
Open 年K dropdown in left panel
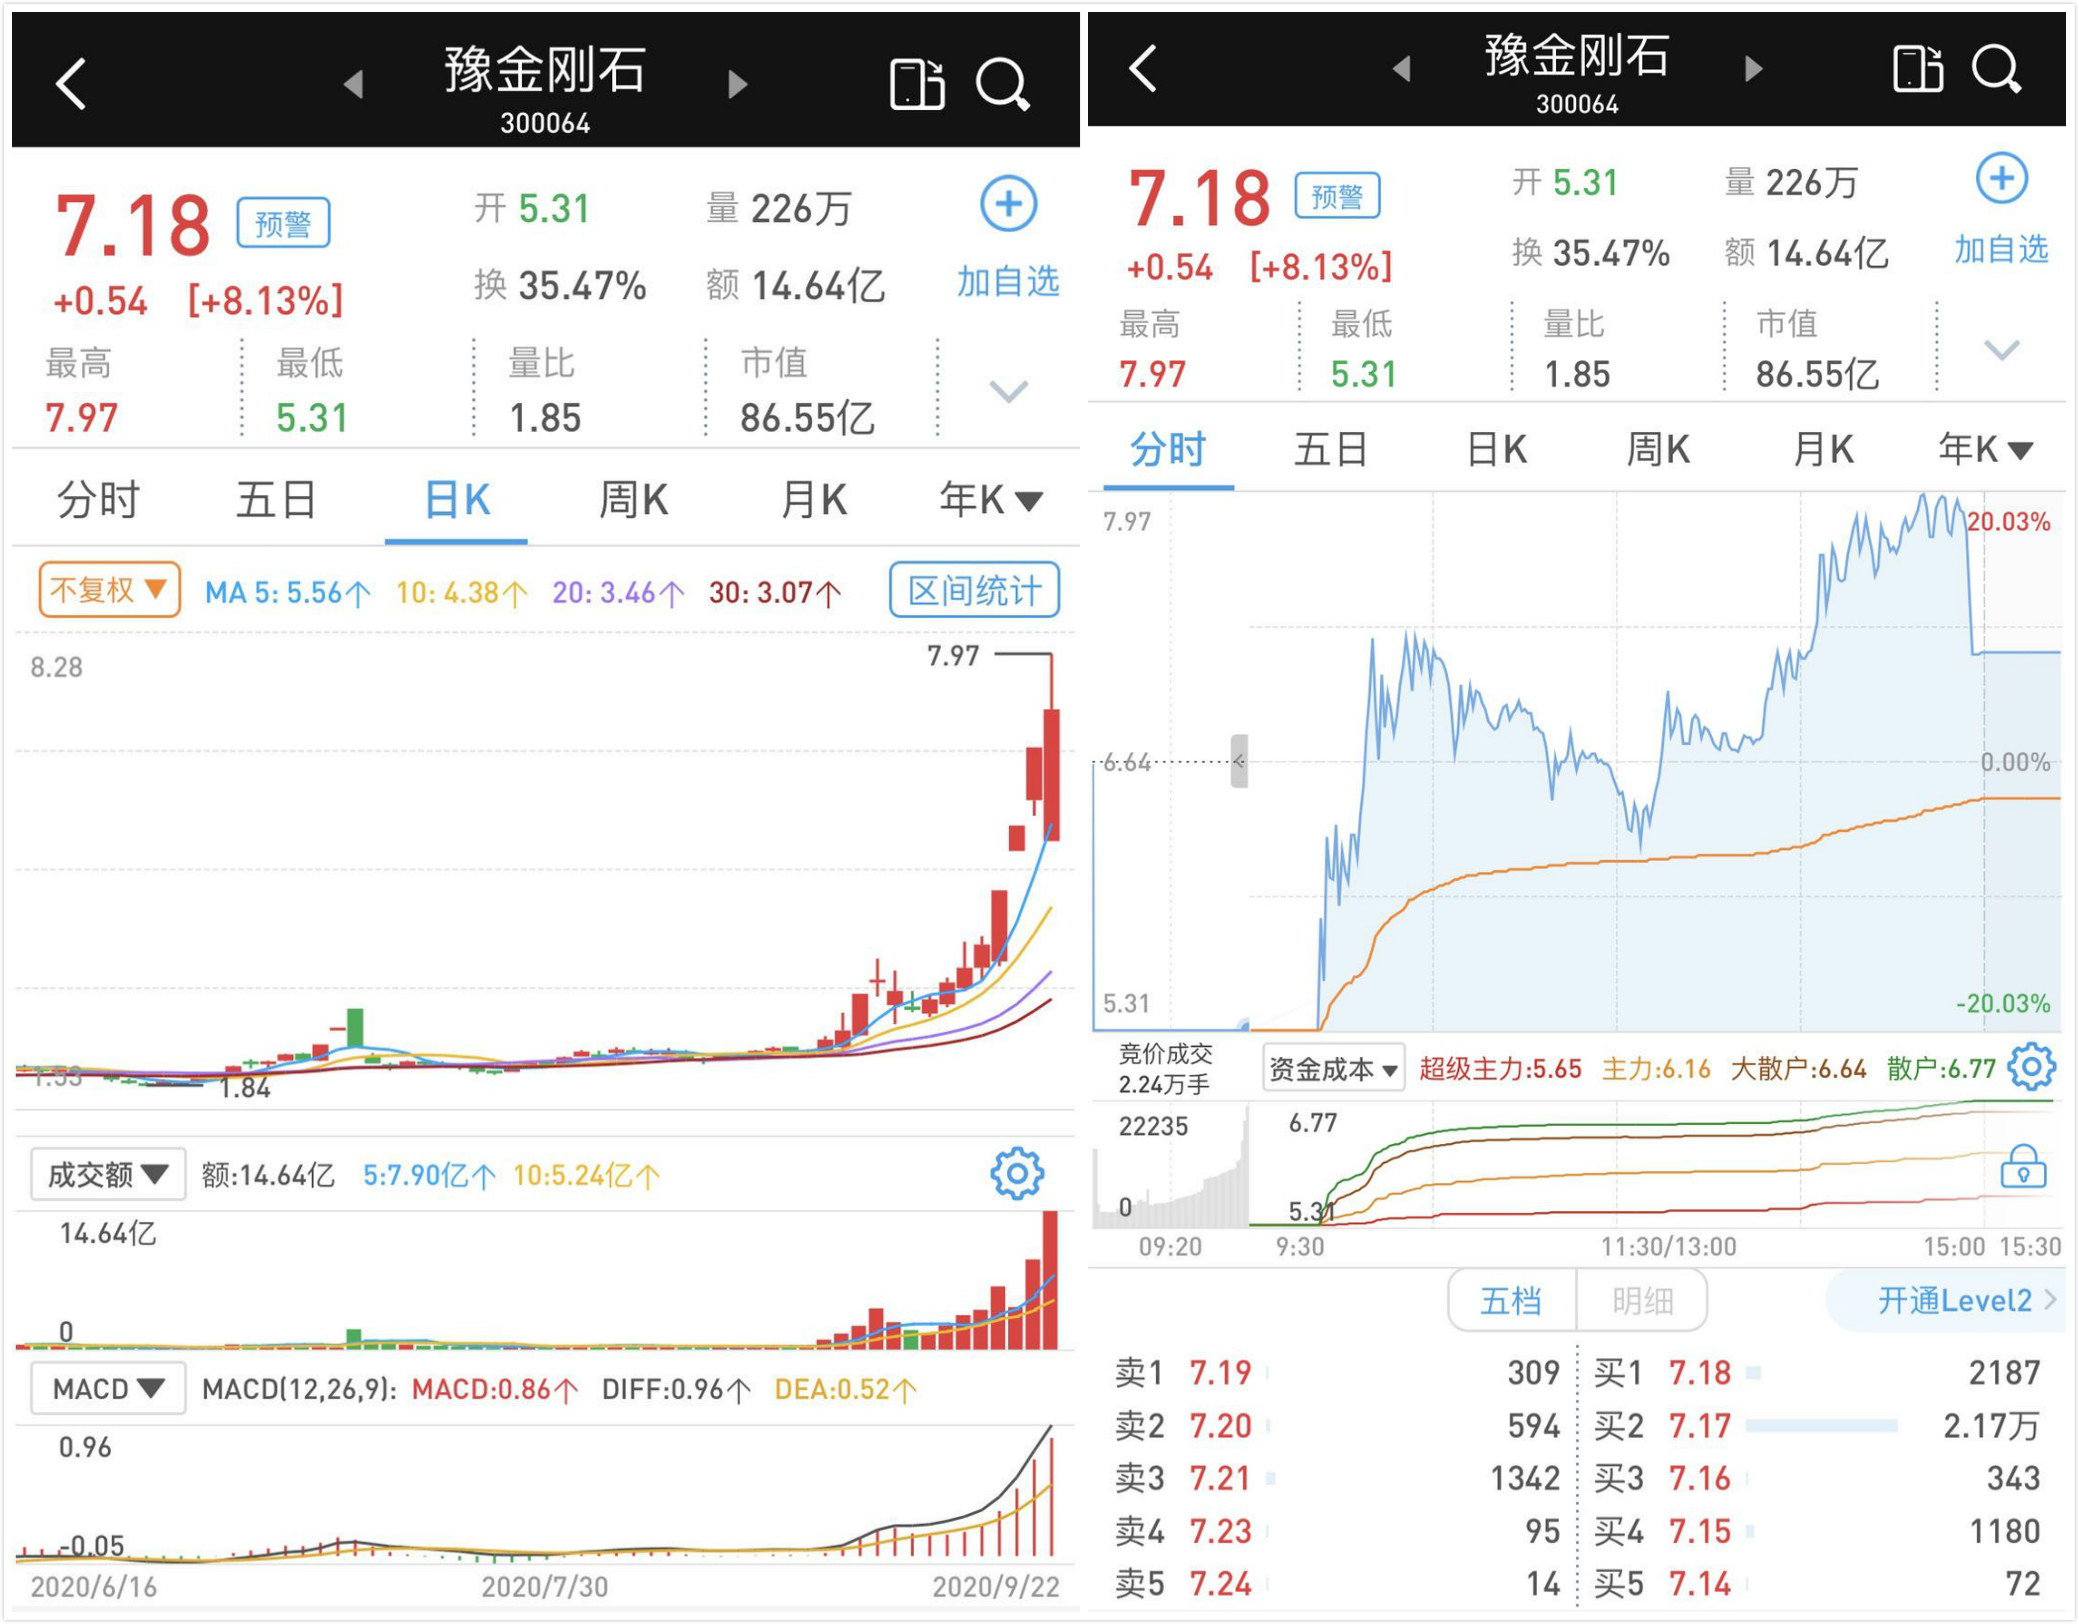pos(990,499)
